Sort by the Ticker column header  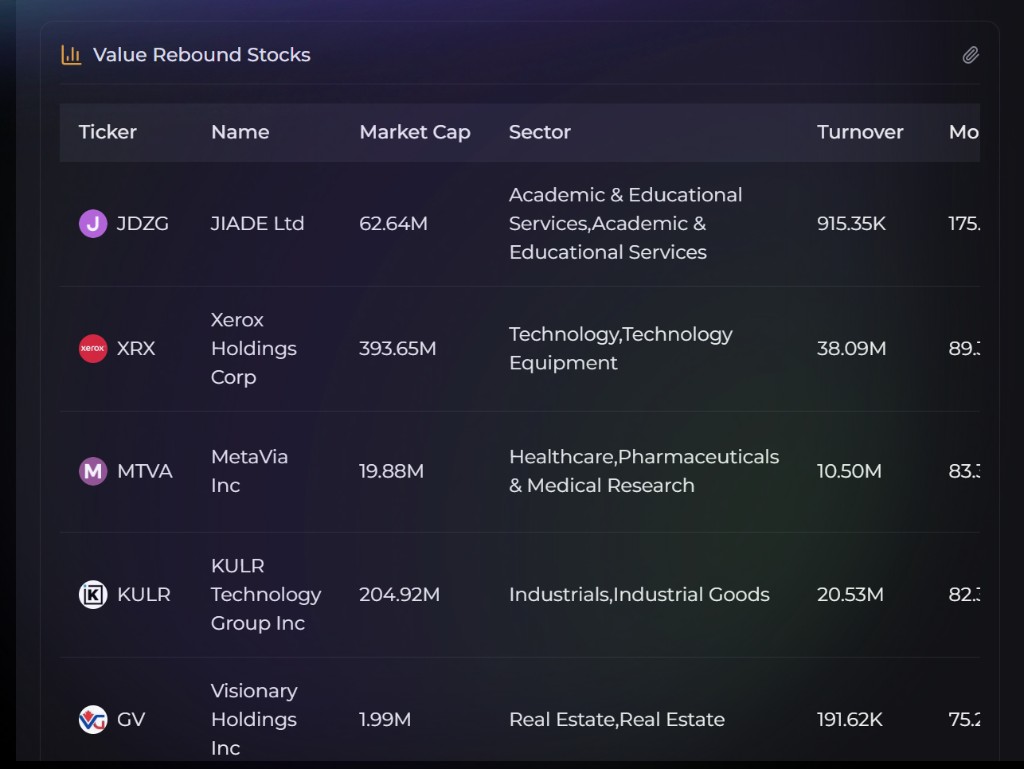click(108, 132)
